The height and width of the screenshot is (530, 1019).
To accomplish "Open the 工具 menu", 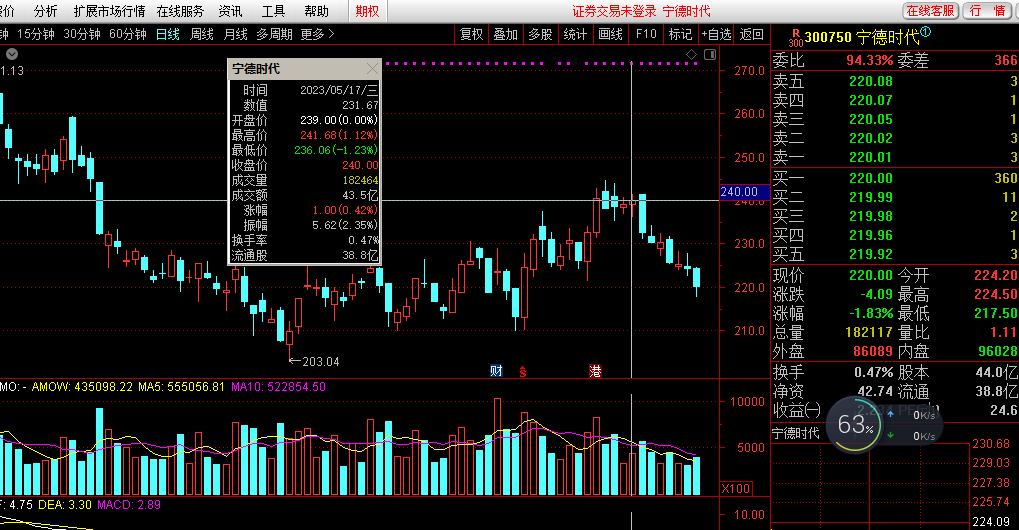I will [x=274, y=11].
